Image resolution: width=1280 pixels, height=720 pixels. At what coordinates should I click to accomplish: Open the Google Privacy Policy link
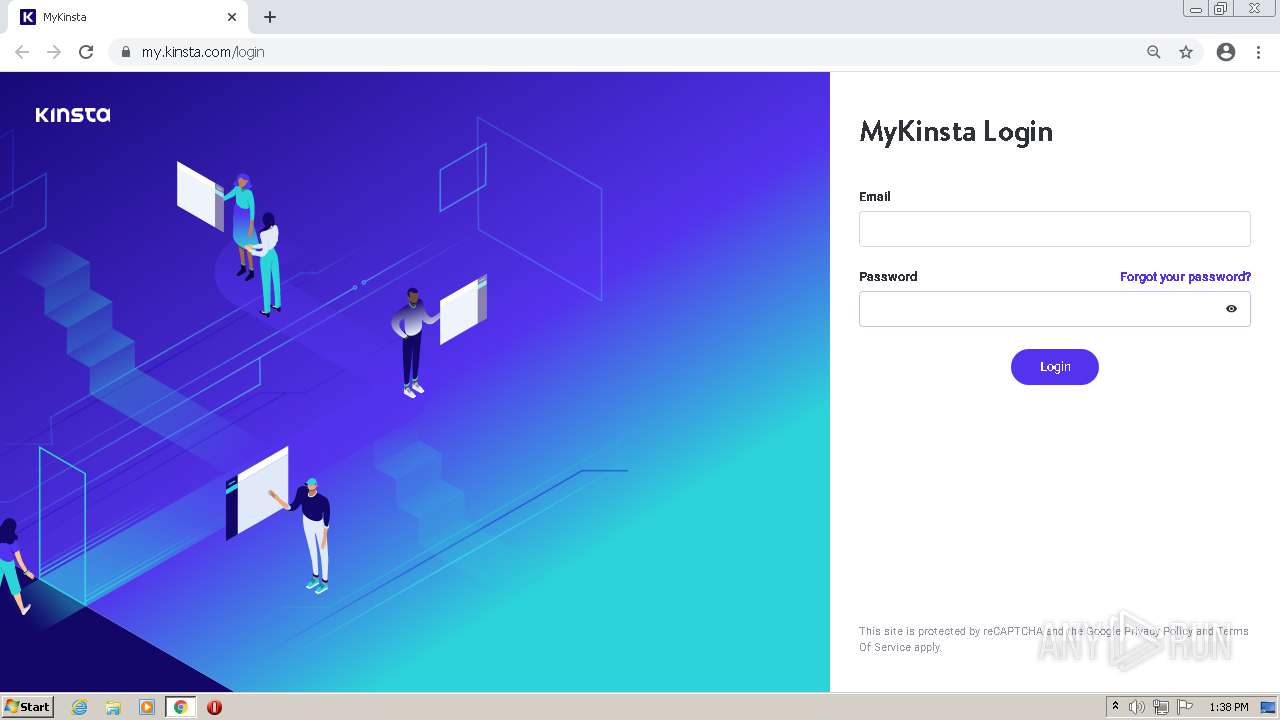(x=1139, y=631)
